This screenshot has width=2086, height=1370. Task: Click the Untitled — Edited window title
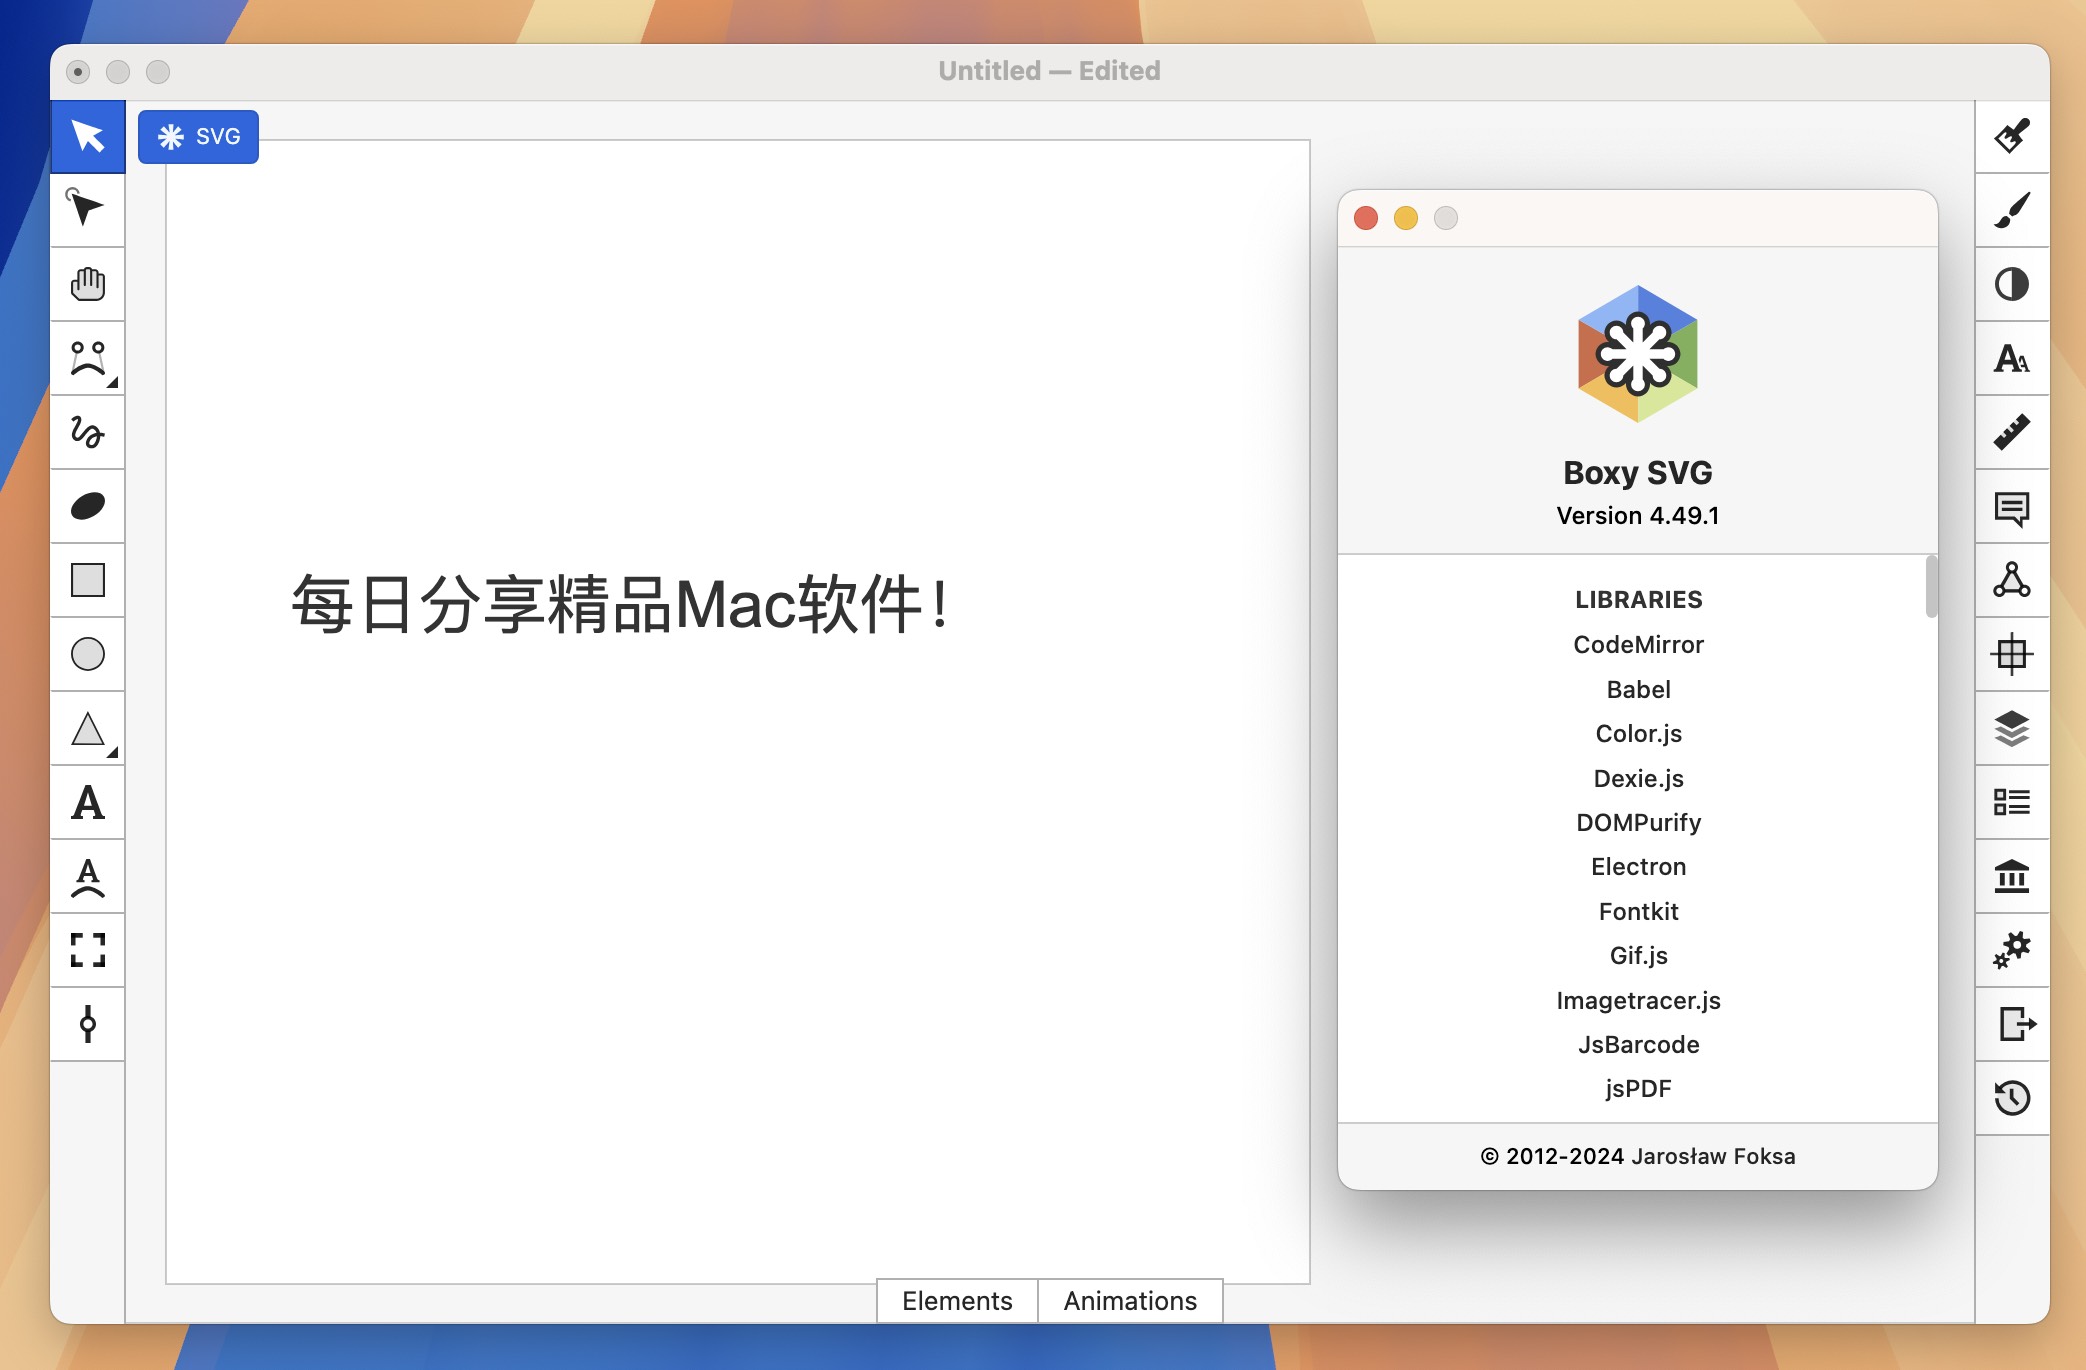coord(1049,71)
